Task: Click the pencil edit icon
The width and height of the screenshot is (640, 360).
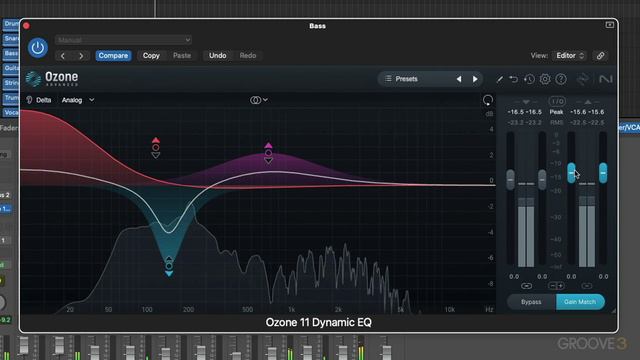Action: pos(499,79)
